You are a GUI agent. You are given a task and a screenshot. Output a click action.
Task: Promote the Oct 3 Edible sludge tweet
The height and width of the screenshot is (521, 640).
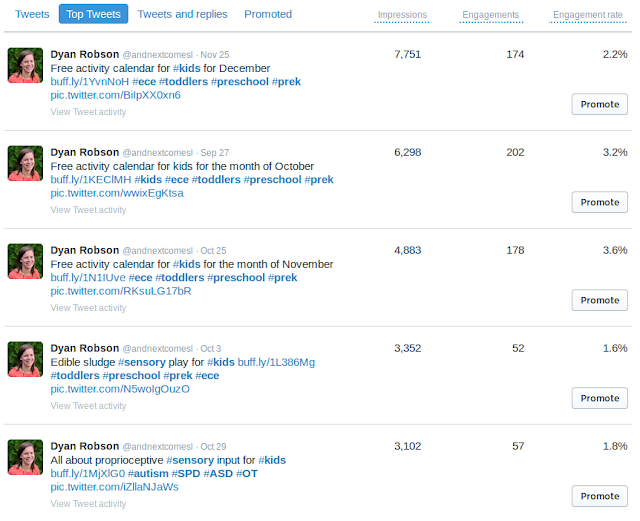click(x=600, y=398)
